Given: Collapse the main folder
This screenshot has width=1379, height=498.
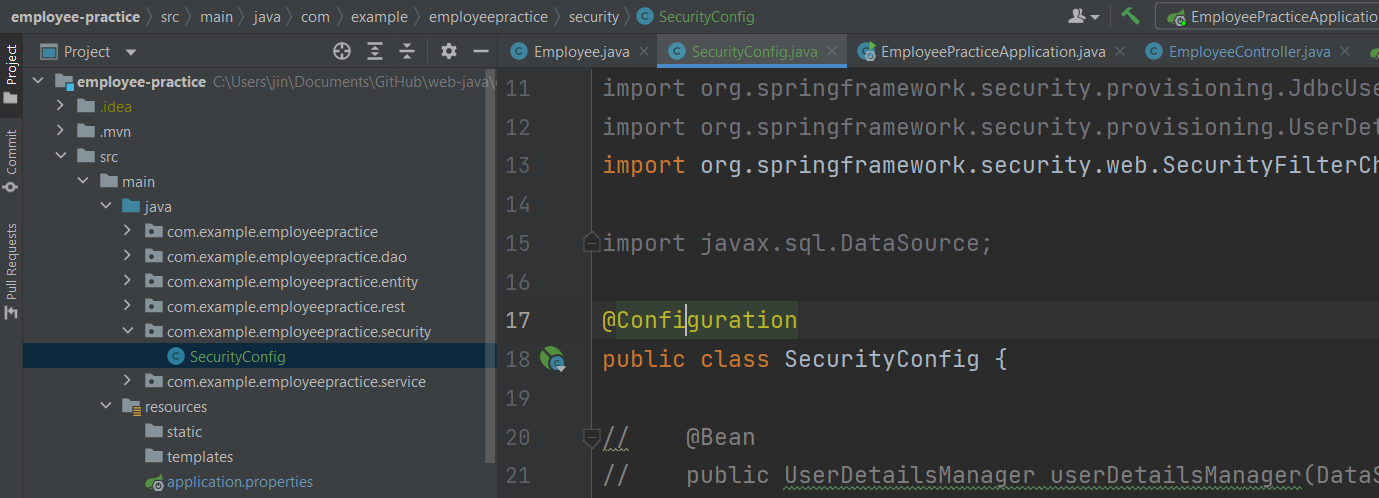Looking at the screenshot, I should [x=83, y=182].
